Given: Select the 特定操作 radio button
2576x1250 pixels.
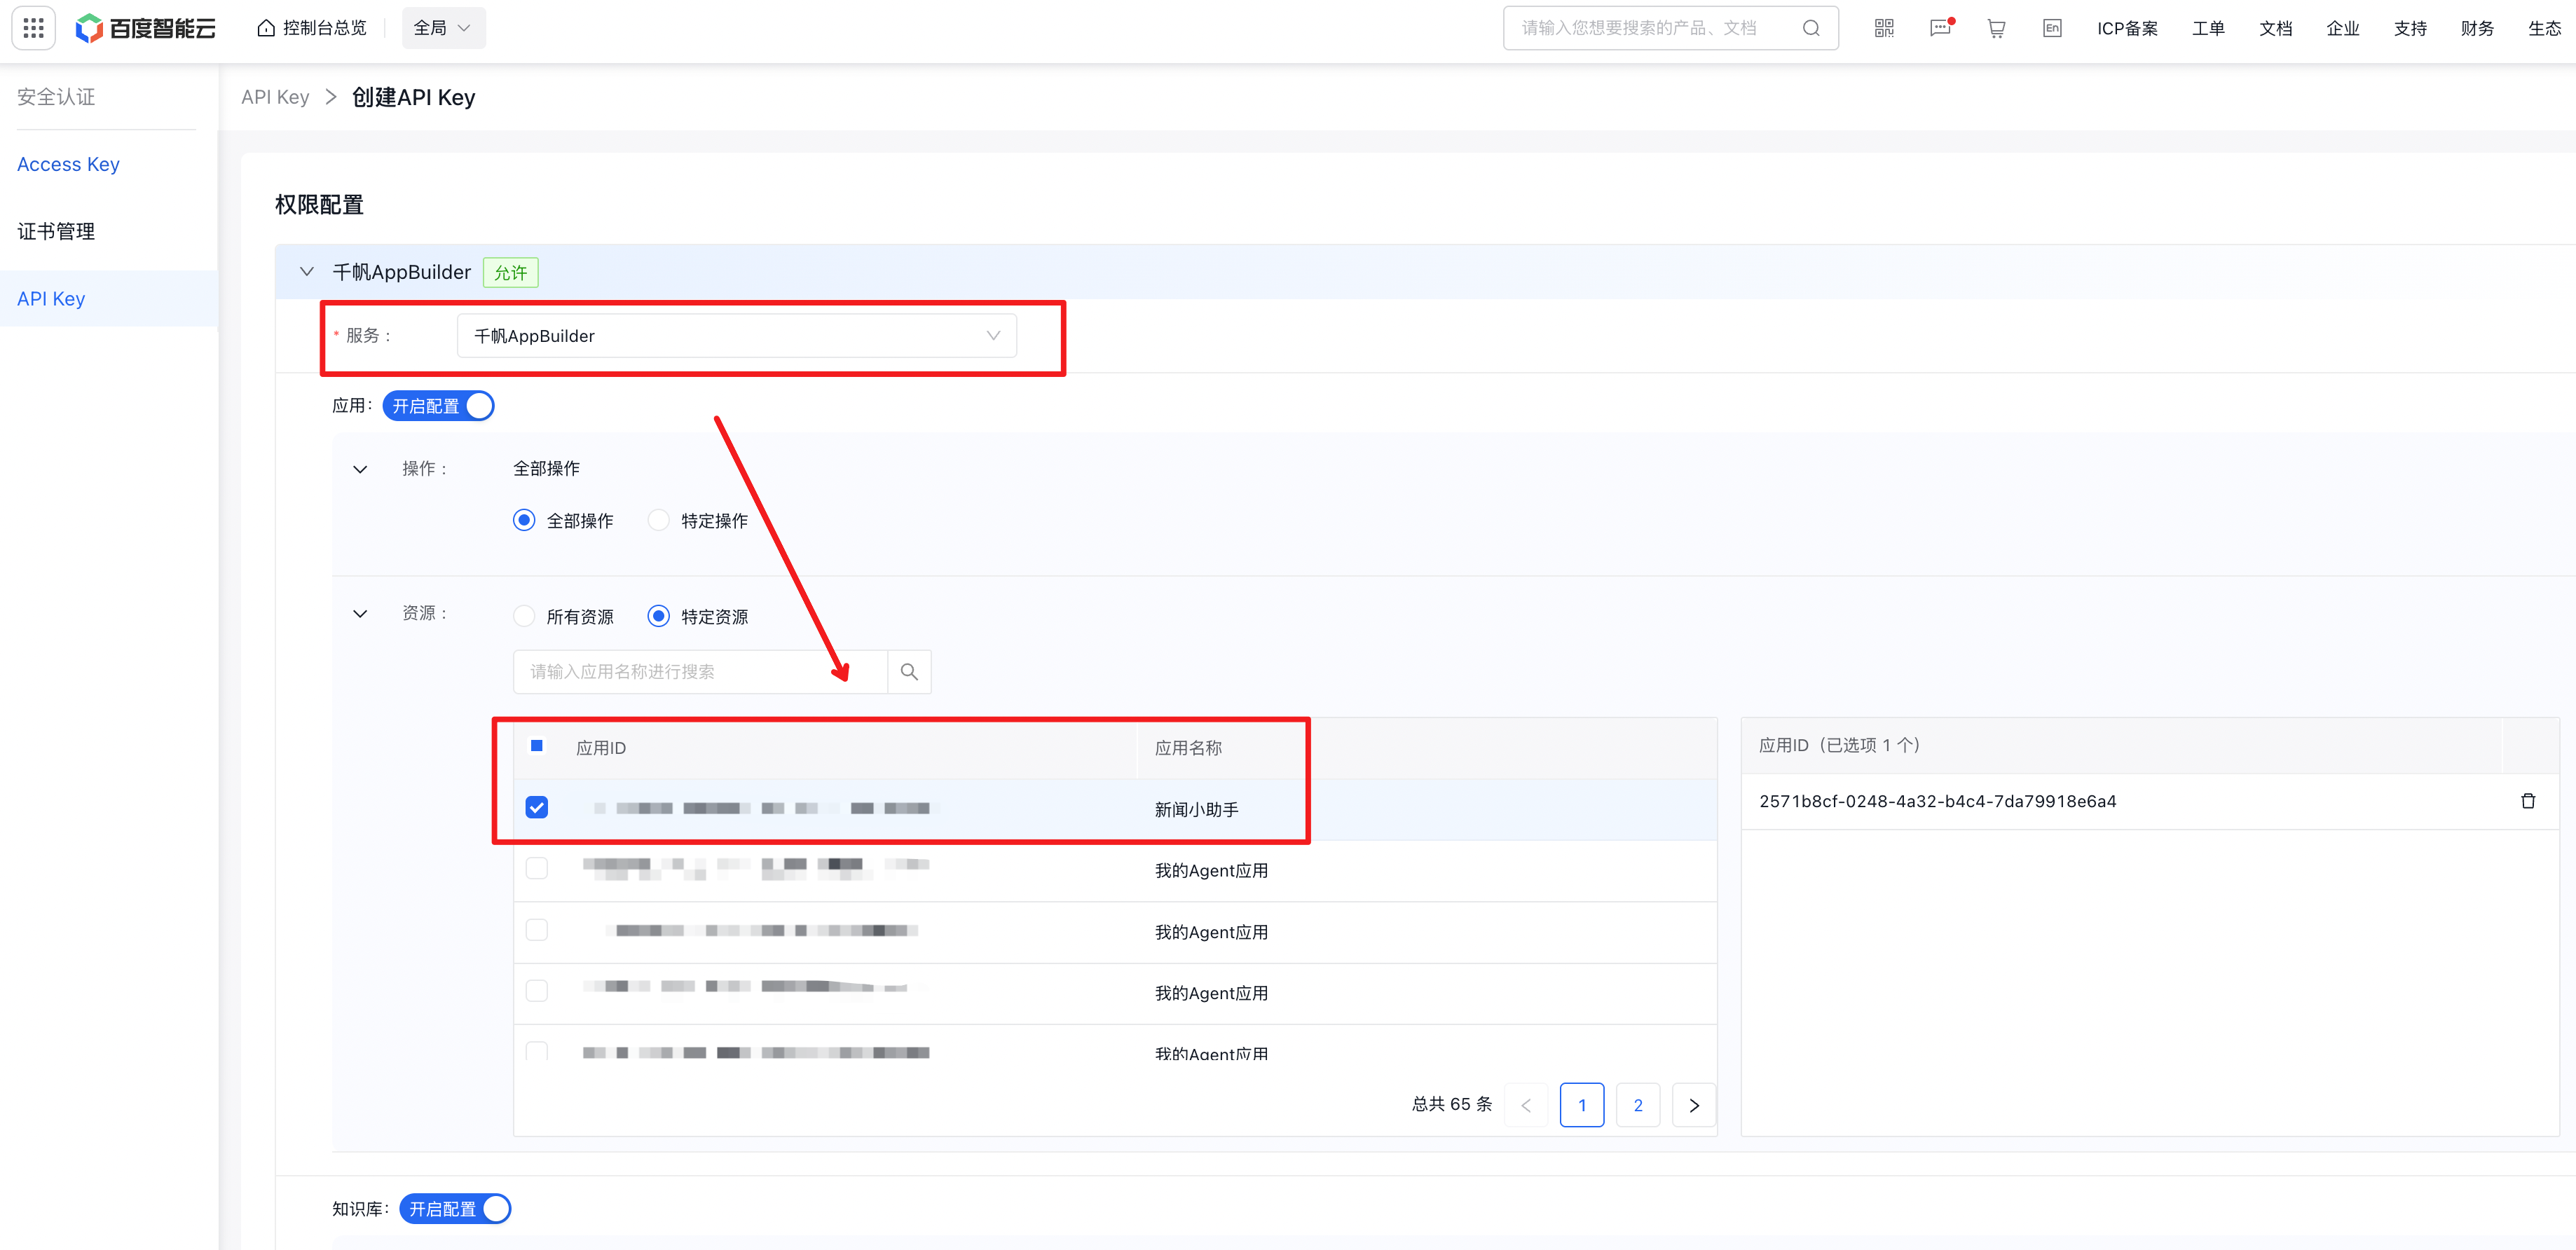Looking at the screenshot, I should pos(658,520).
